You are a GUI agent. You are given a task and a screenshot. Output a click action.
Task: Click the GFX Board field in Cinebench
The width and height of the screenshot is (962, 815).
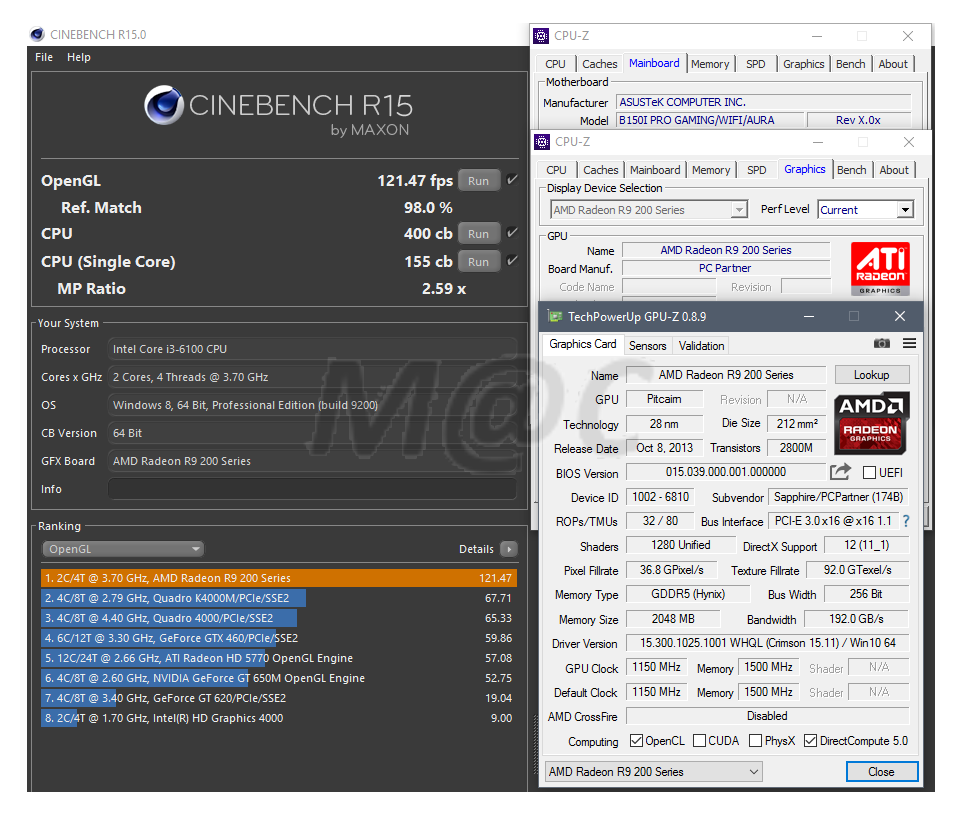tap(312, 461)
